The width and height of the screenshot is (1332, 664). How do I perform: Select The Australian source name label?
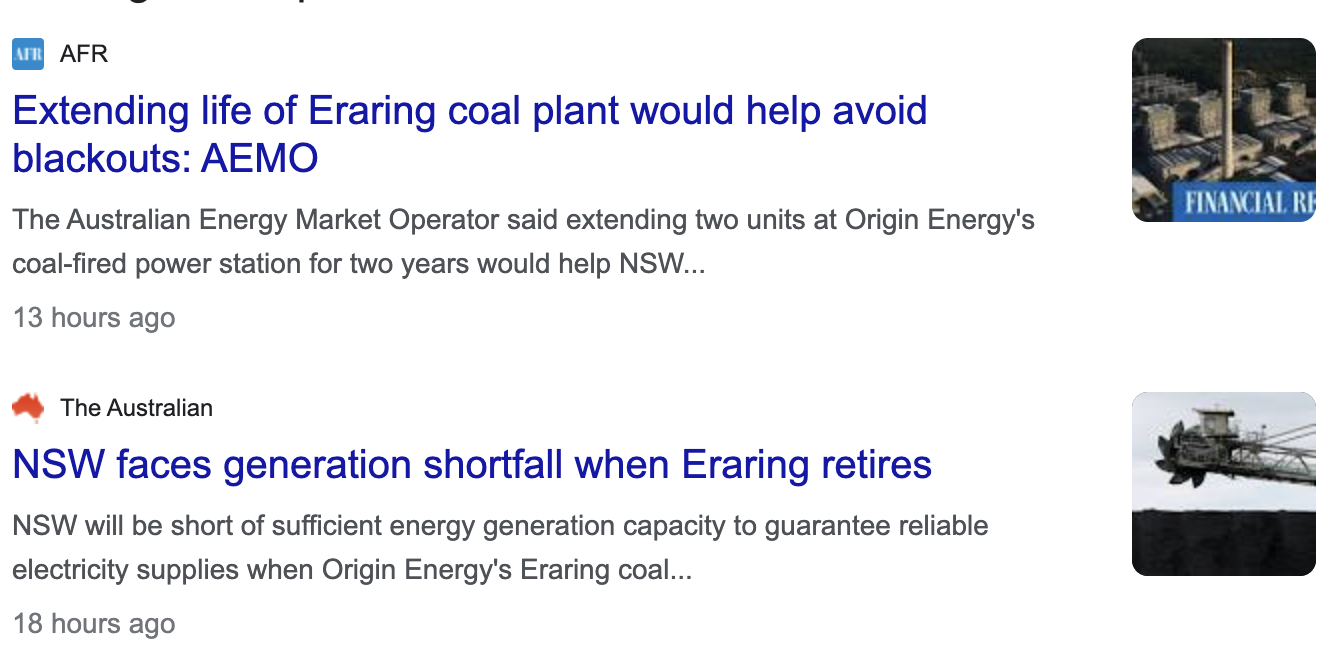pos(136,408)
